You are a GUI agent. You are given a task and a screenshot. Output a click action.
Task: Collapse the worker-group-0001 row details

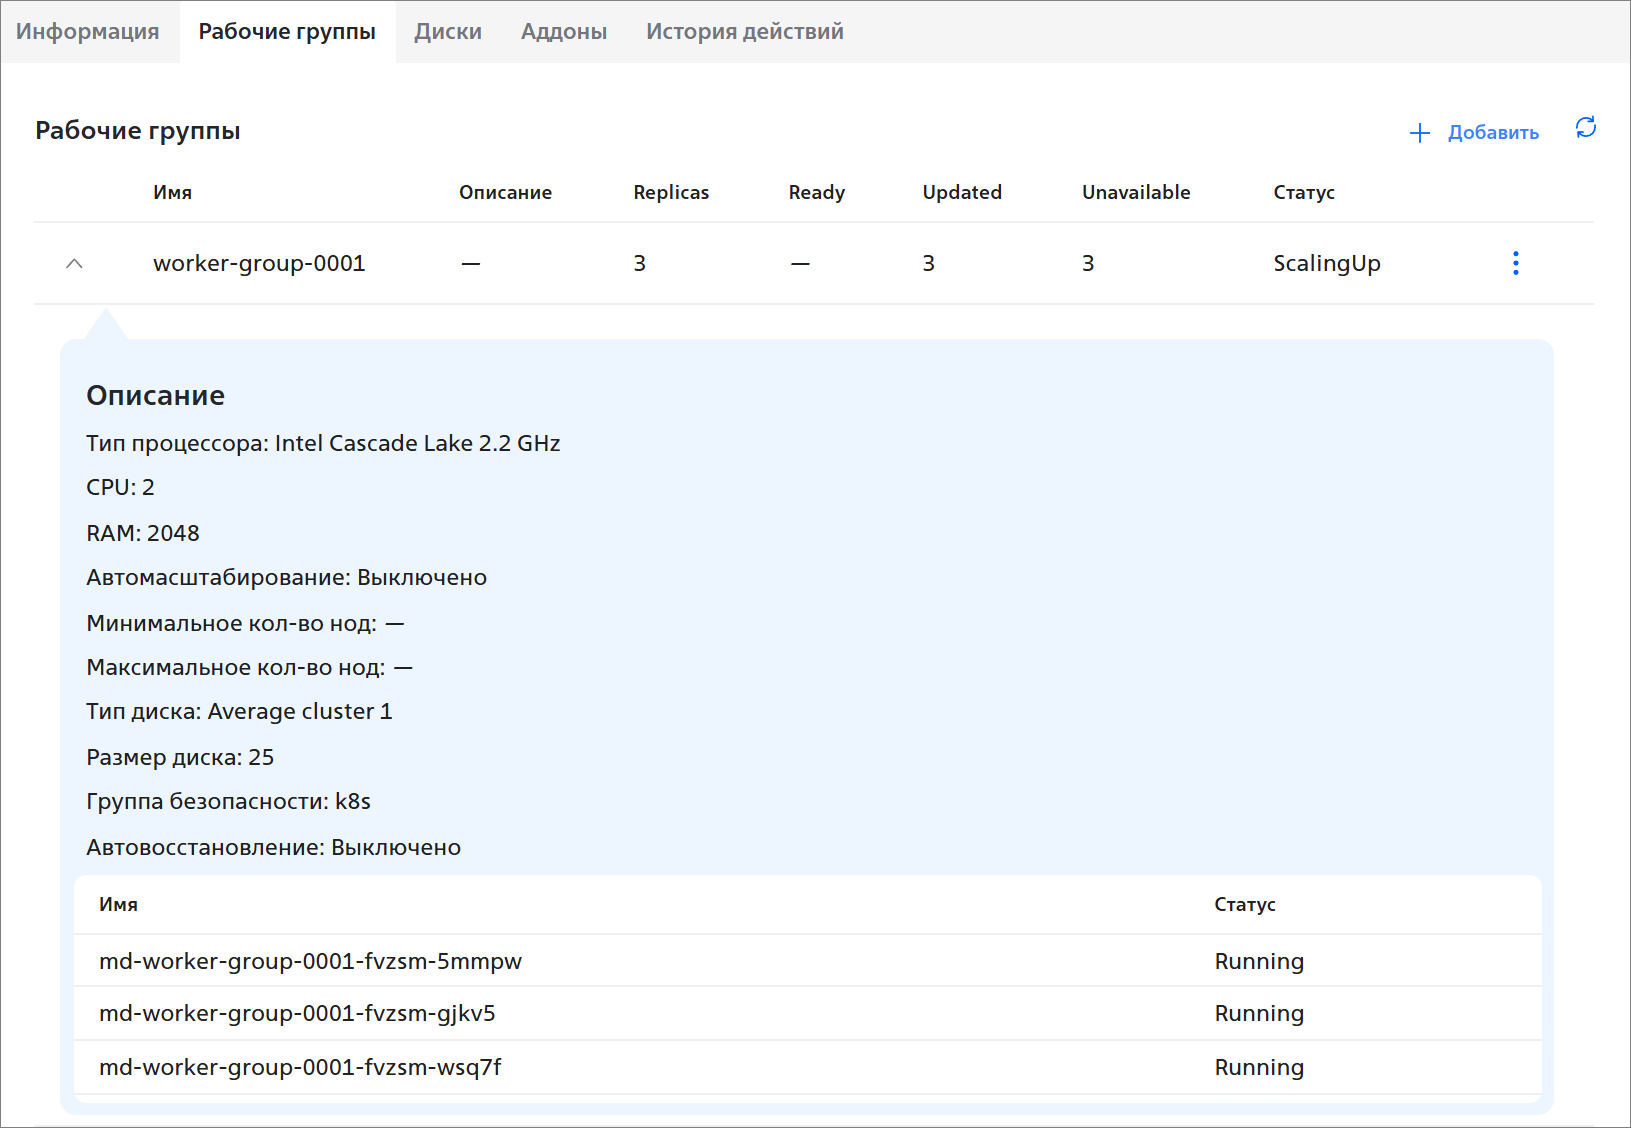pyautogui.click(x=74, y=264)
